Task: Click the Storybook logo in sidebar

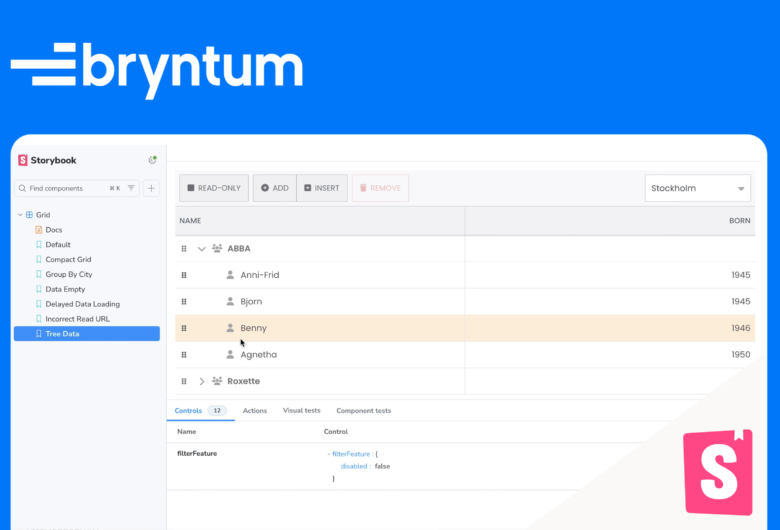Action: pos(47,160)
